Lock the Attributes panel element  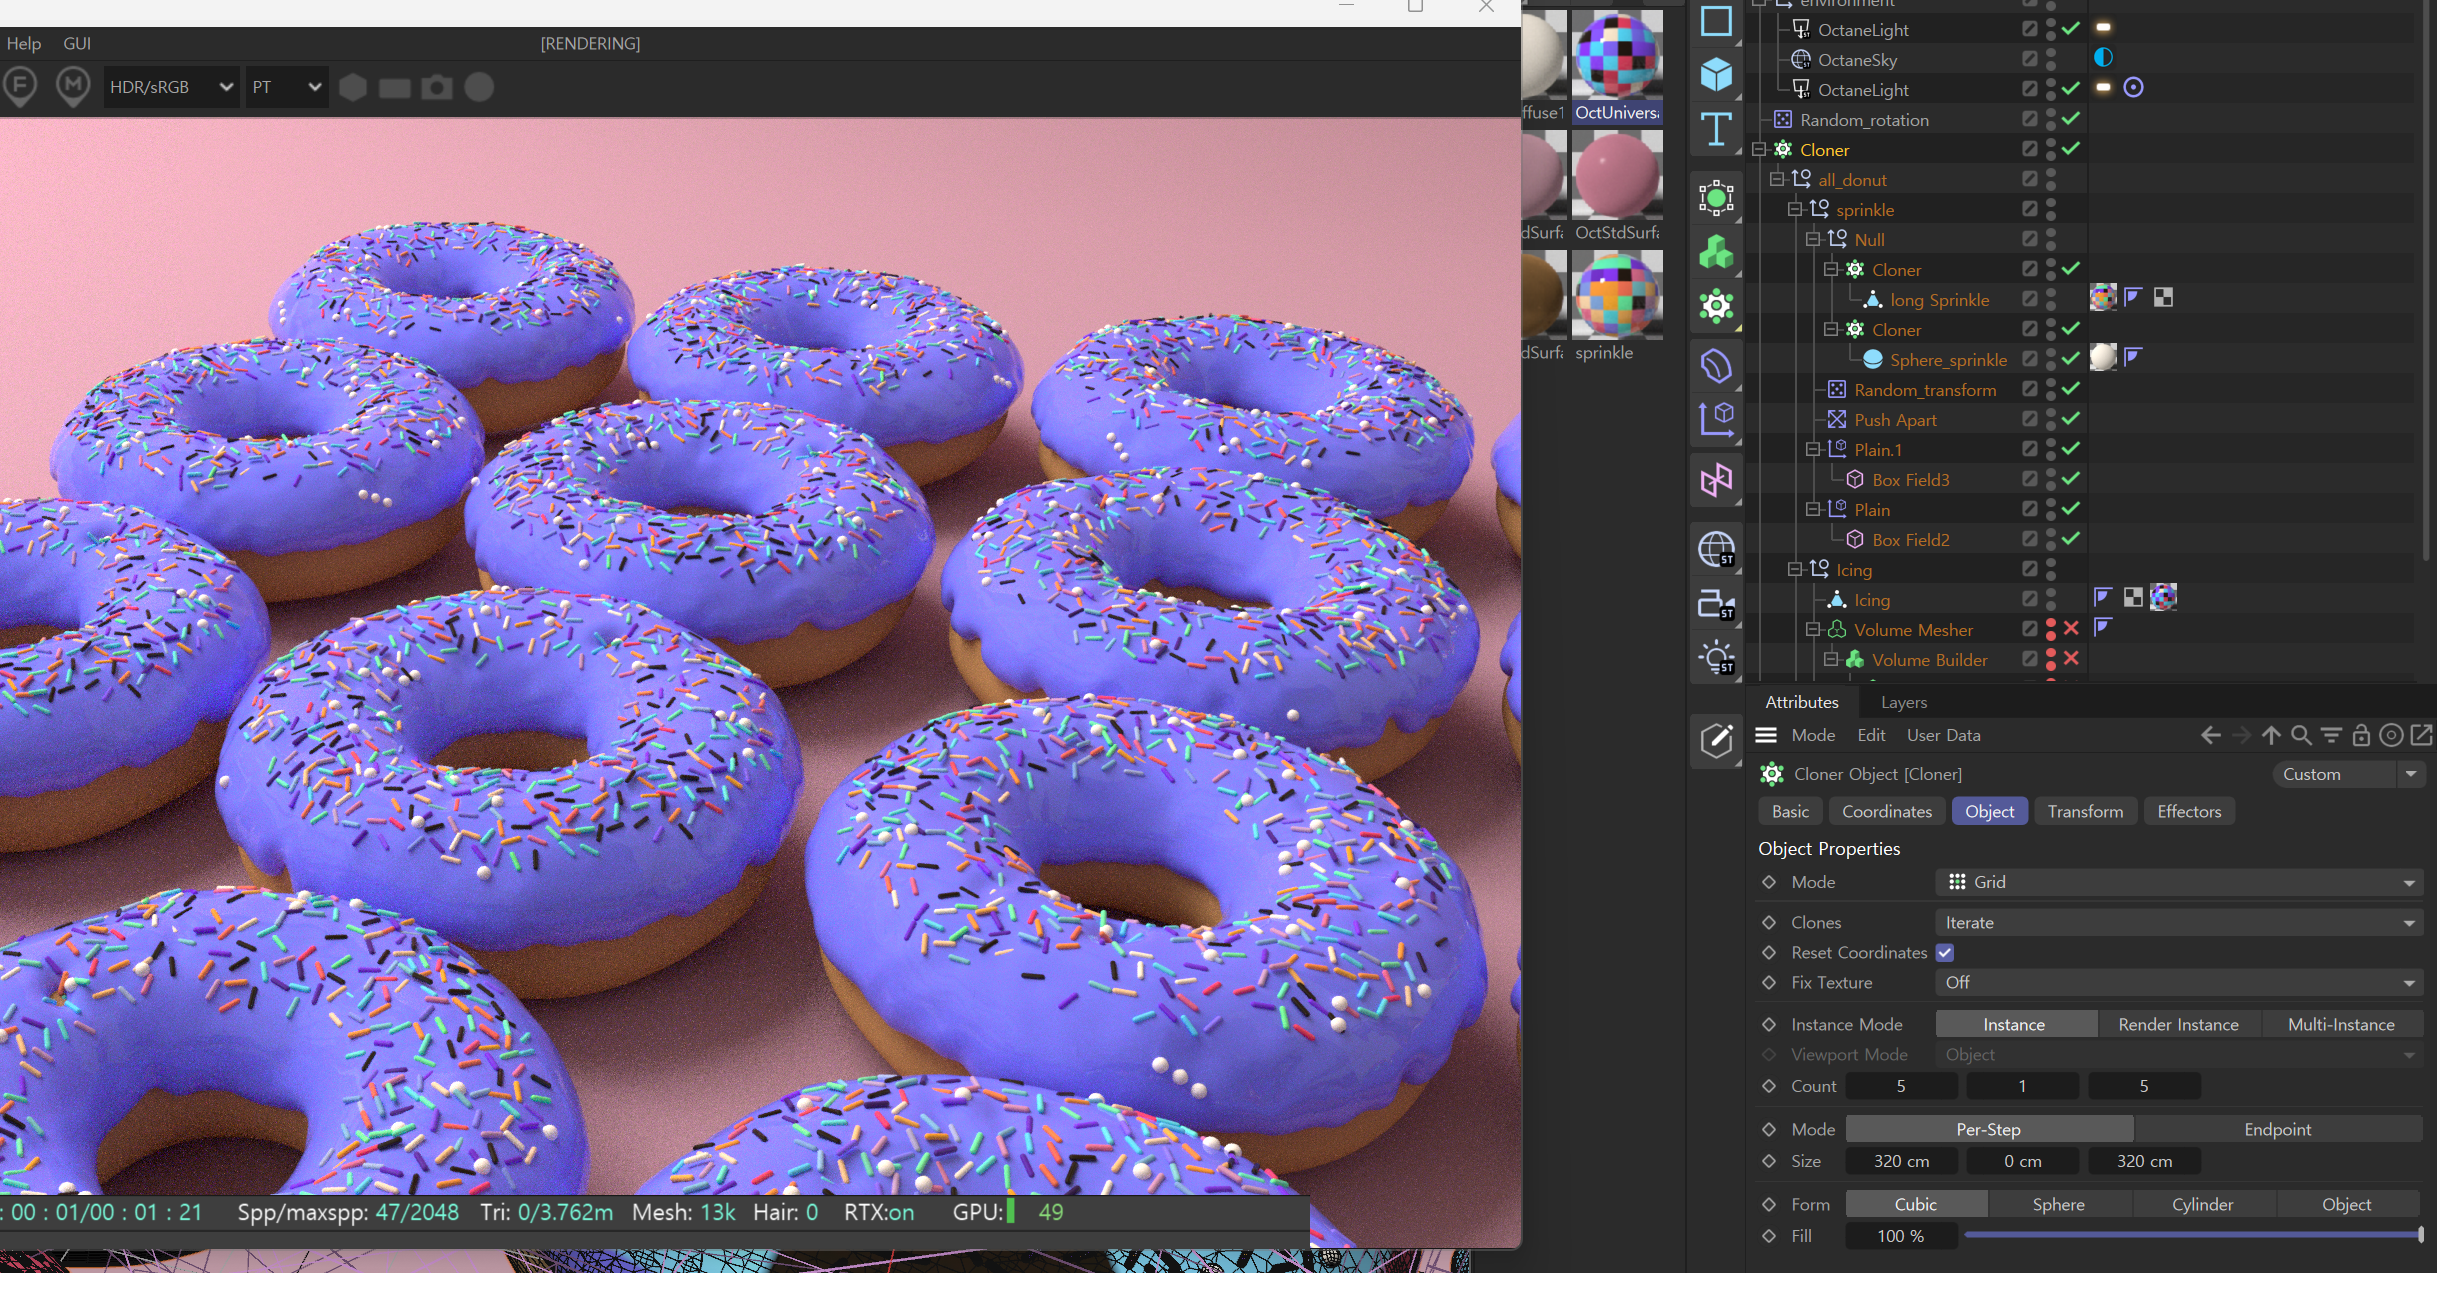2361,736
